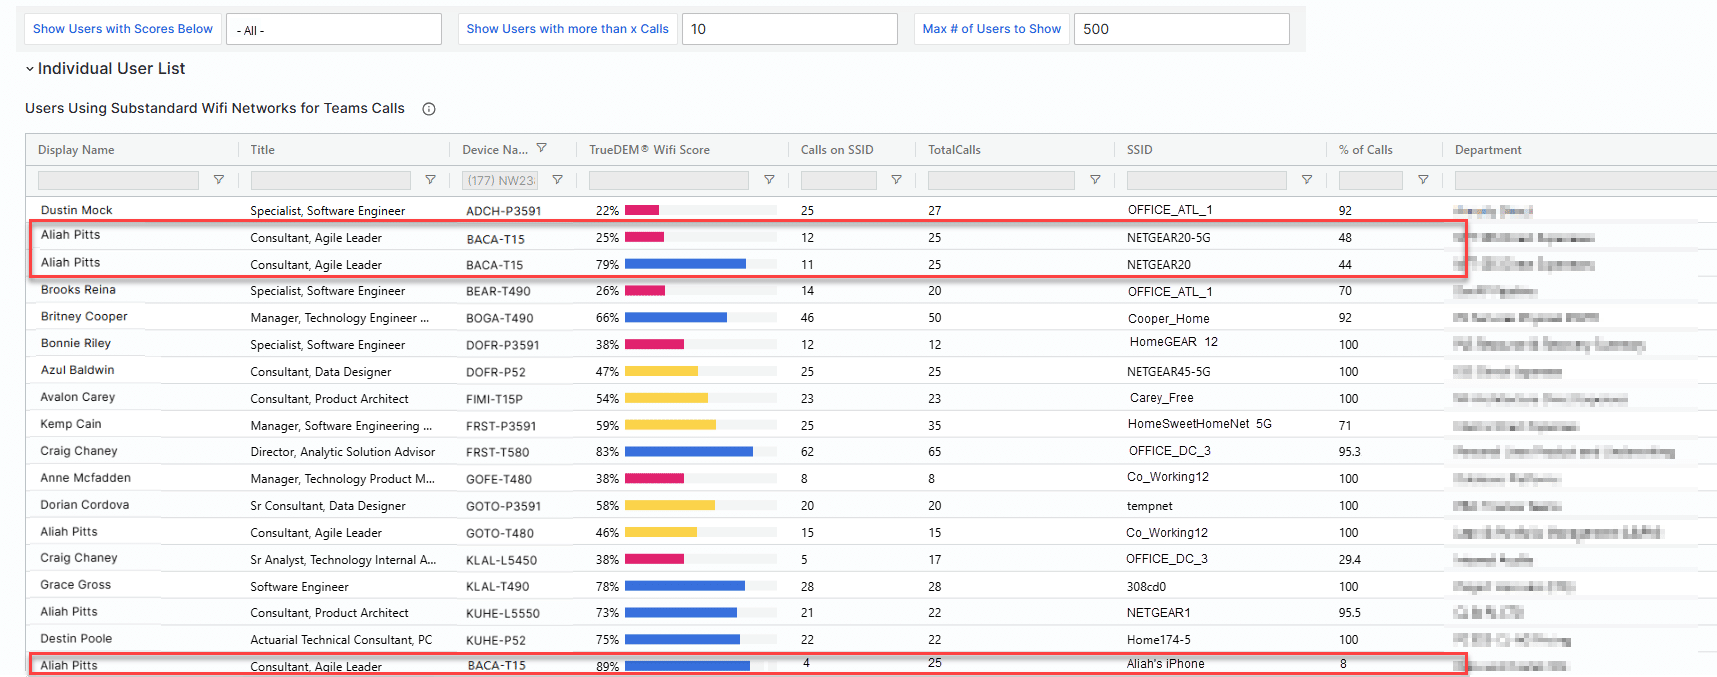Click filter icon under TrueDEM Wifi Score

769,180
